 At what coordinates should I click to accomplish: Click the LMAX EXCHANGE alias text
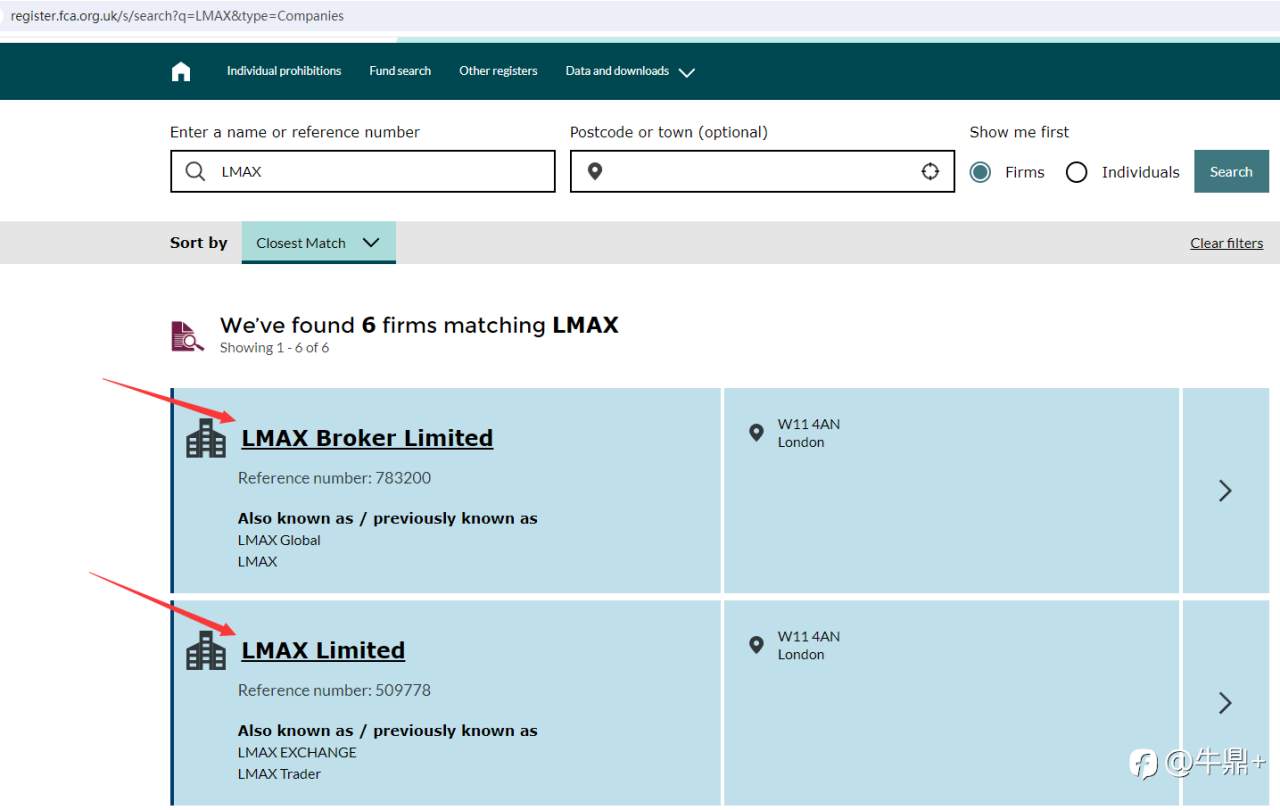click(297, 752)
